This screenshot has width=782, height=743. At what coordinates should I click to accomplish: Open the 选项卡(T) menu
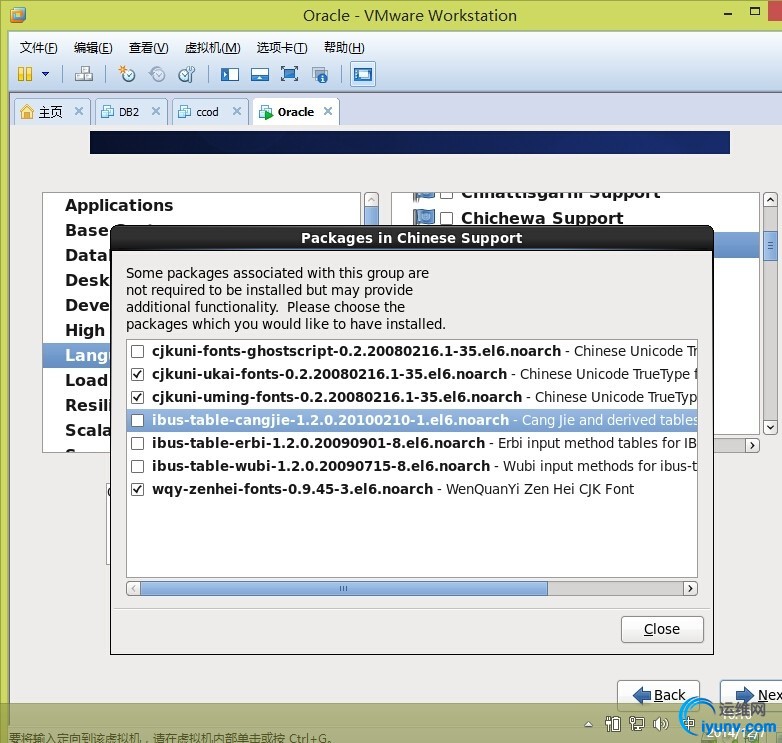click(x=282, y=48)
